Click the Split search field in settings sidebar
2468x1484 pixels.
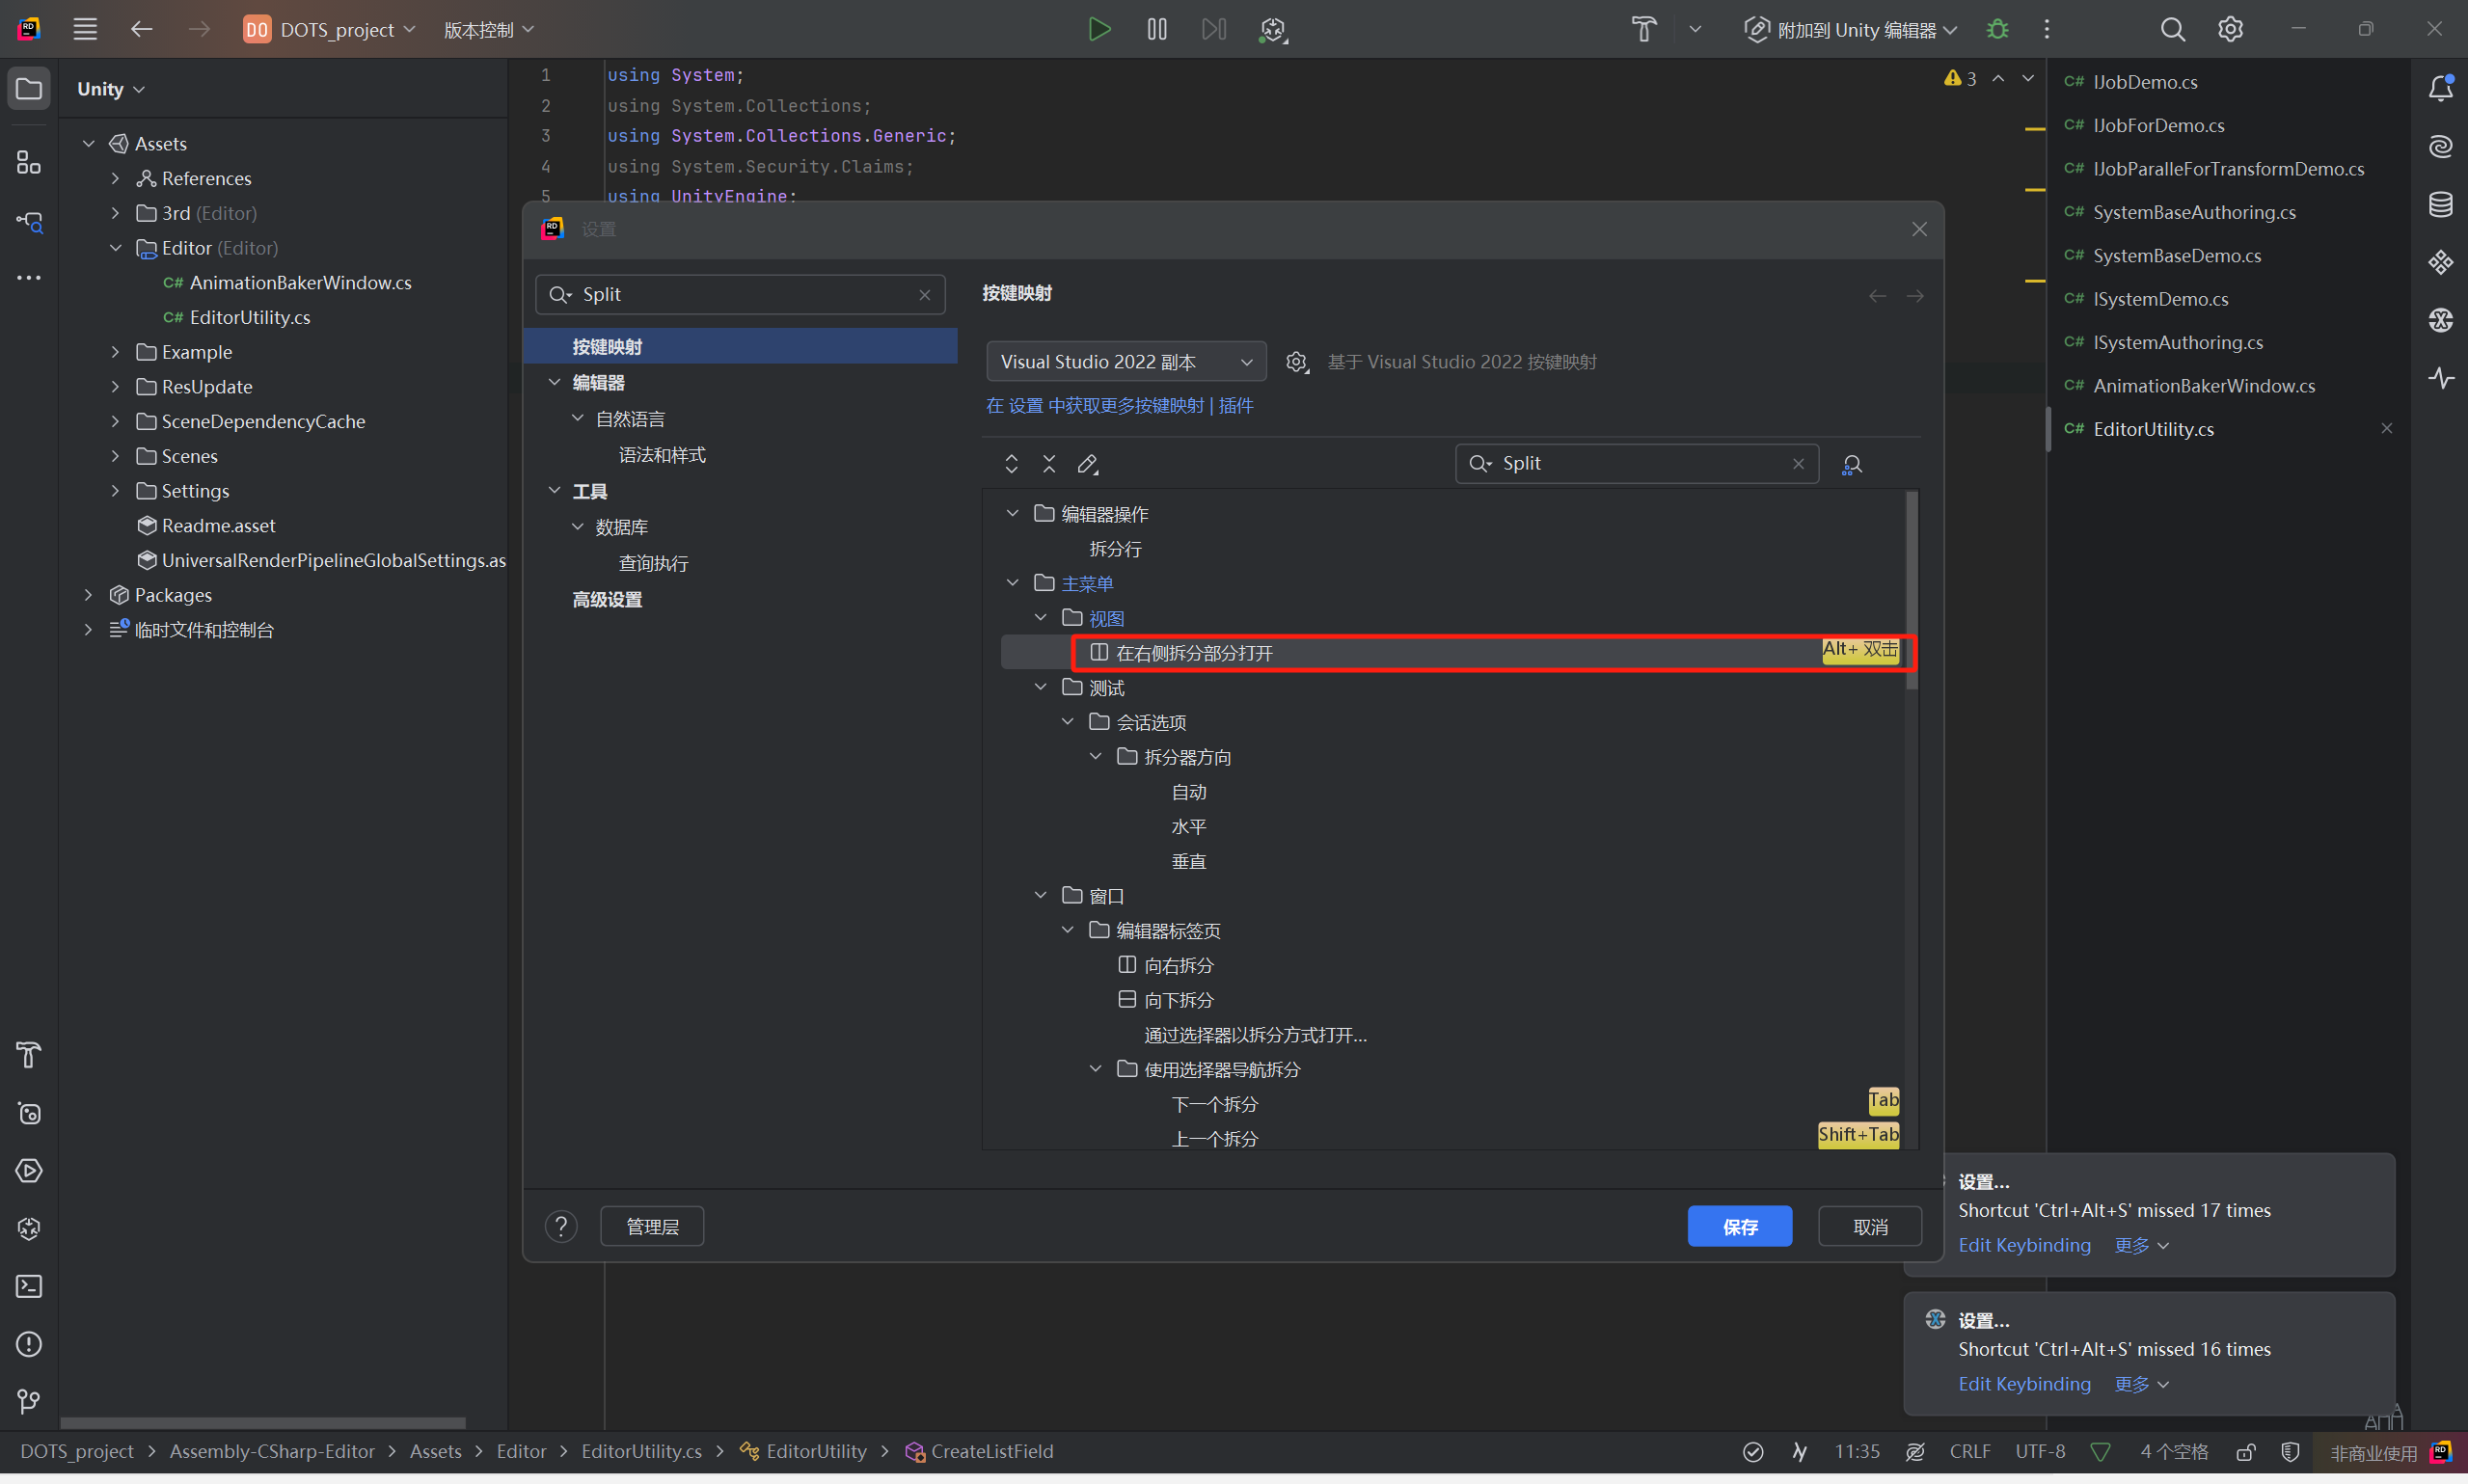[x=740, y=295]
